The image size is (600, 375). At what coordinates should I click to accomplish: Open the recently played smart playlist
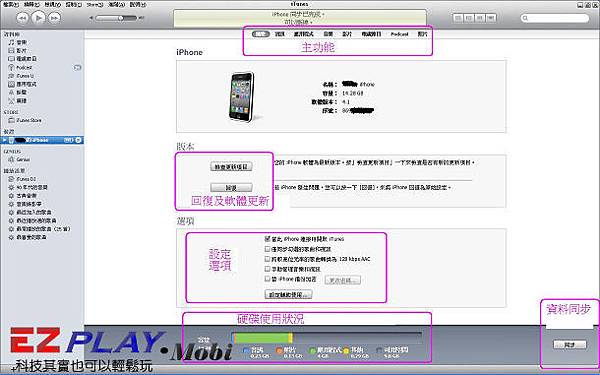coord(32,220)
